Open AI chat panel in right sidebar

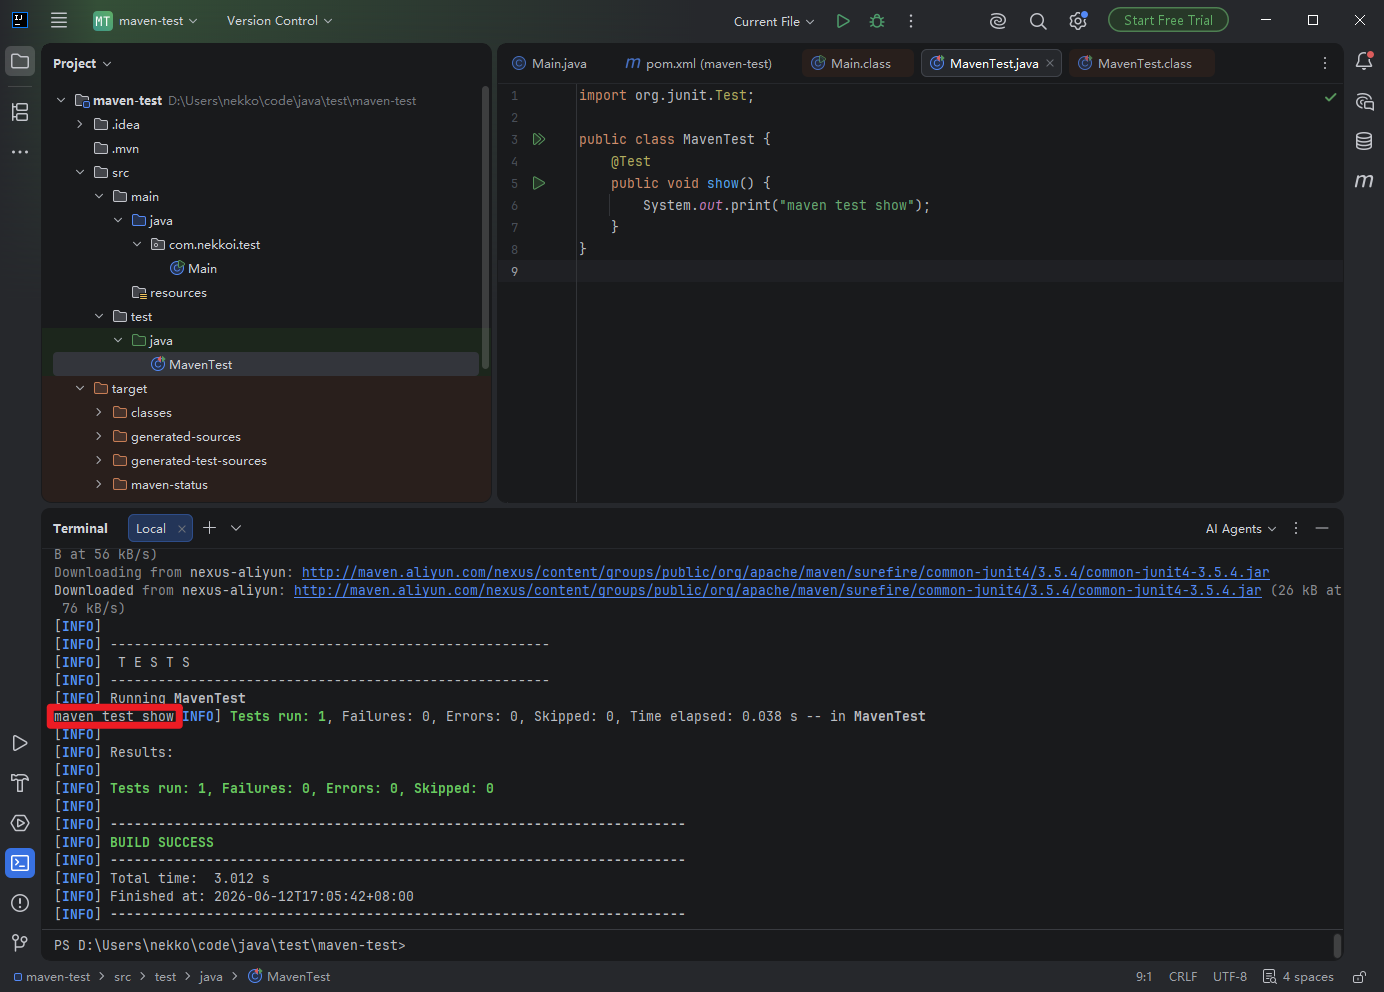pyautogui.click(x=1364, y=101)
